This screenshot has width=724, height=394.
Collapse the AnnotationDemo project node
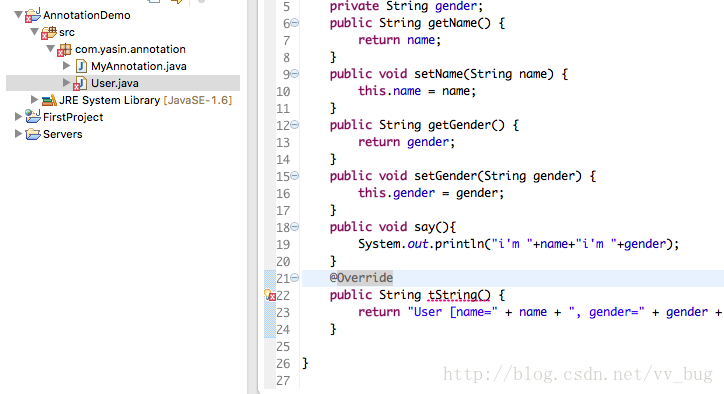click(18, 15)
